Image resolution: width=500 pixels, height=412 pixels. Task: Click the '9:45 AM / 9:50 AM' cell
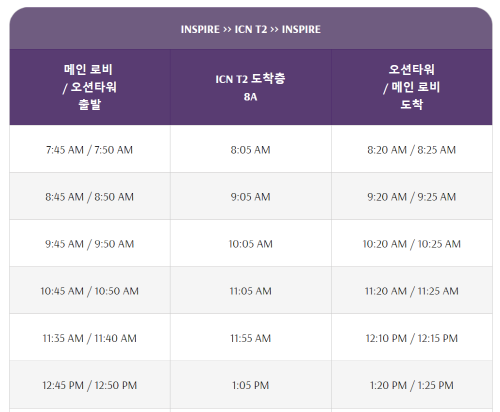pos(90,243)
